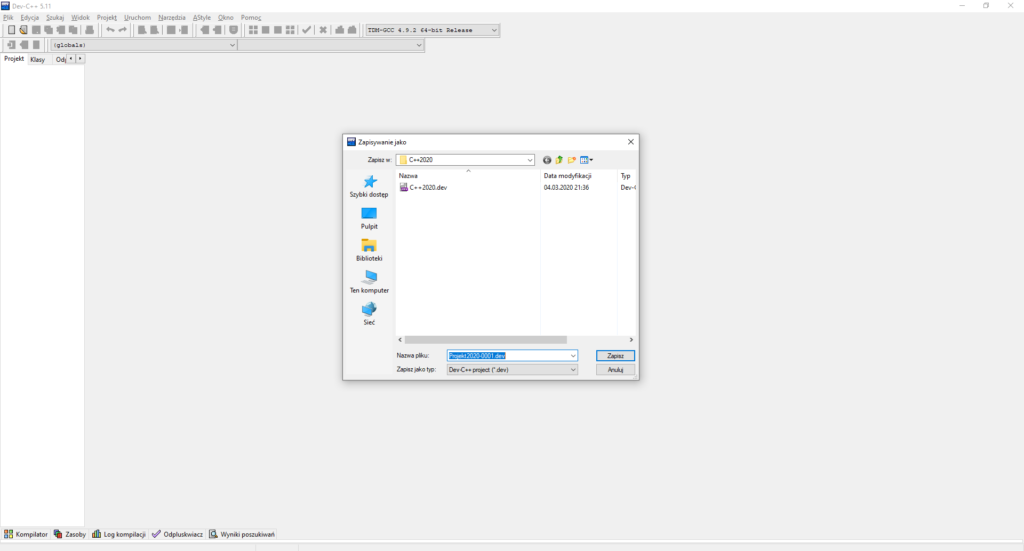Open Pulpit location in dialog sidebar
1024x551 pixels.
[x=369, y=215]
